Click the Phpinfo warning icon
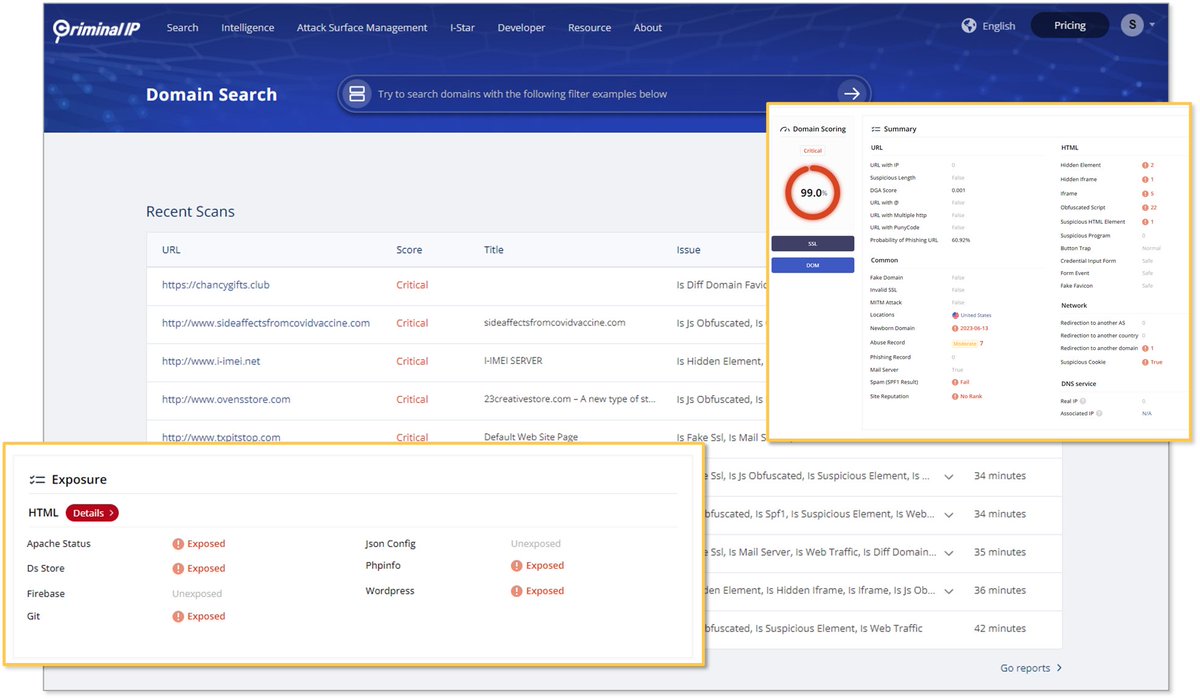This screenshot has width=1200, height=699. (517, 565)
